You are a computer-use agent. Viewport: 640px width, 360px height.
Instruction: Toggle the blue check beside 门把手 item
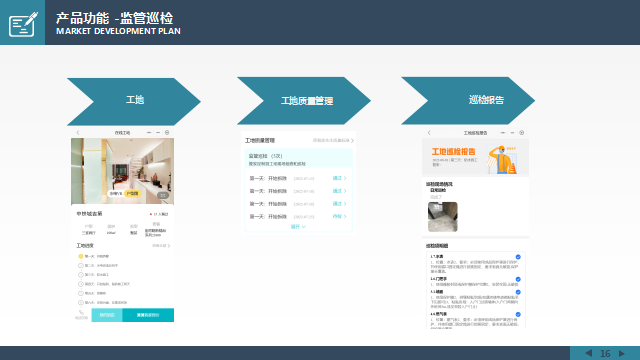click(518, 279)
